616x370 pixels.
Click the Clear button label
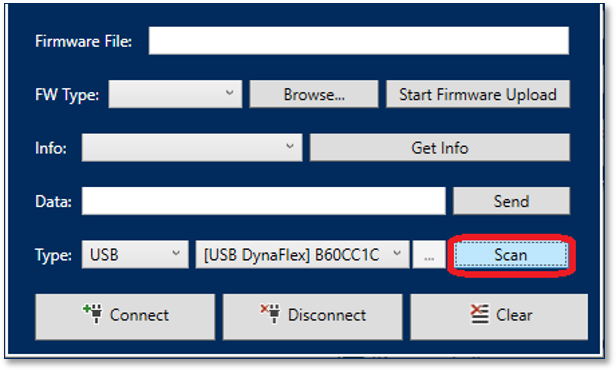click(x=514, y=315)
